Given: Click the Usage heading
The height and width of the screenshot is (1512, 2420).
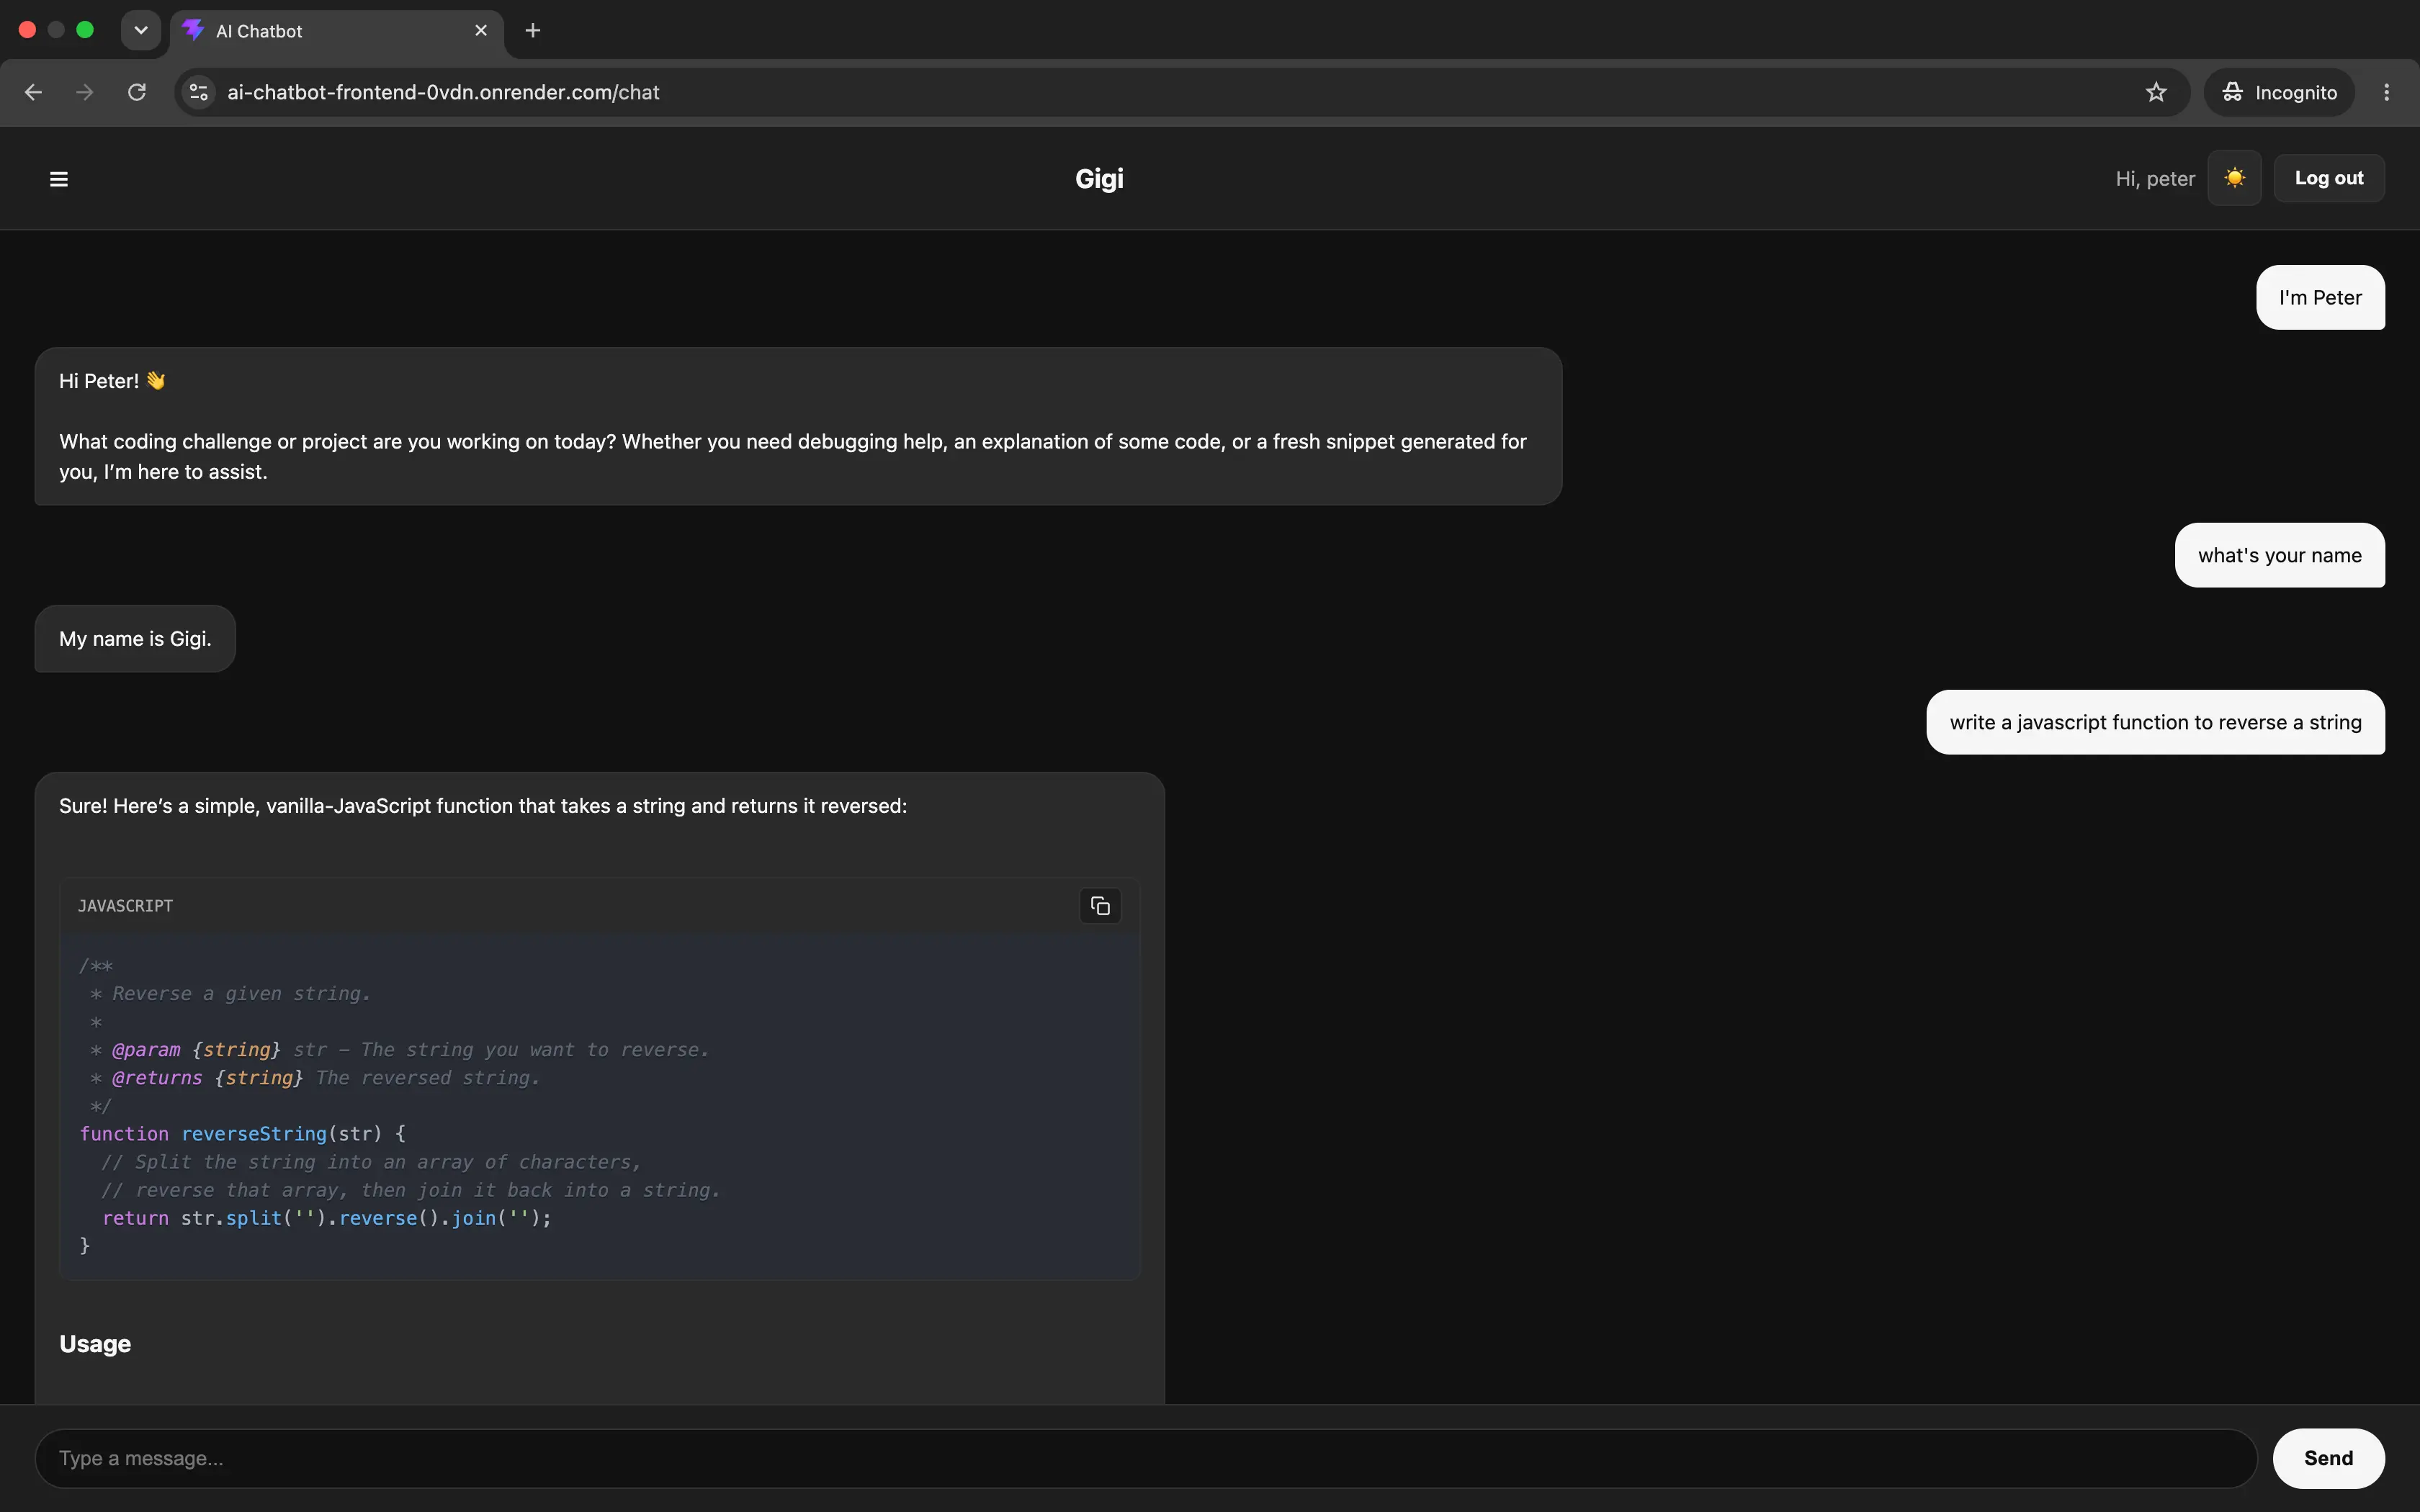Looking at the screenshot, I should pos(95,1344).
